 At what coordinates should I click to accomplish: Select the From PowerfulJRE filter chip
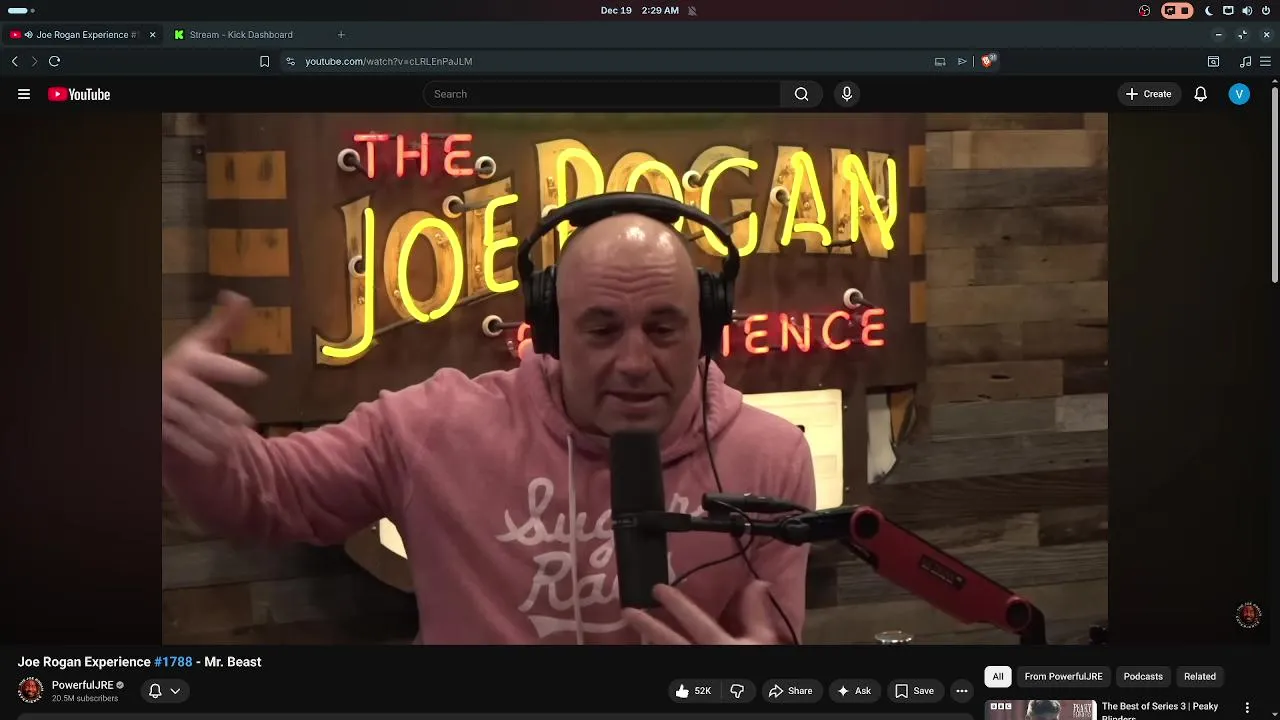coord(1063,677)
